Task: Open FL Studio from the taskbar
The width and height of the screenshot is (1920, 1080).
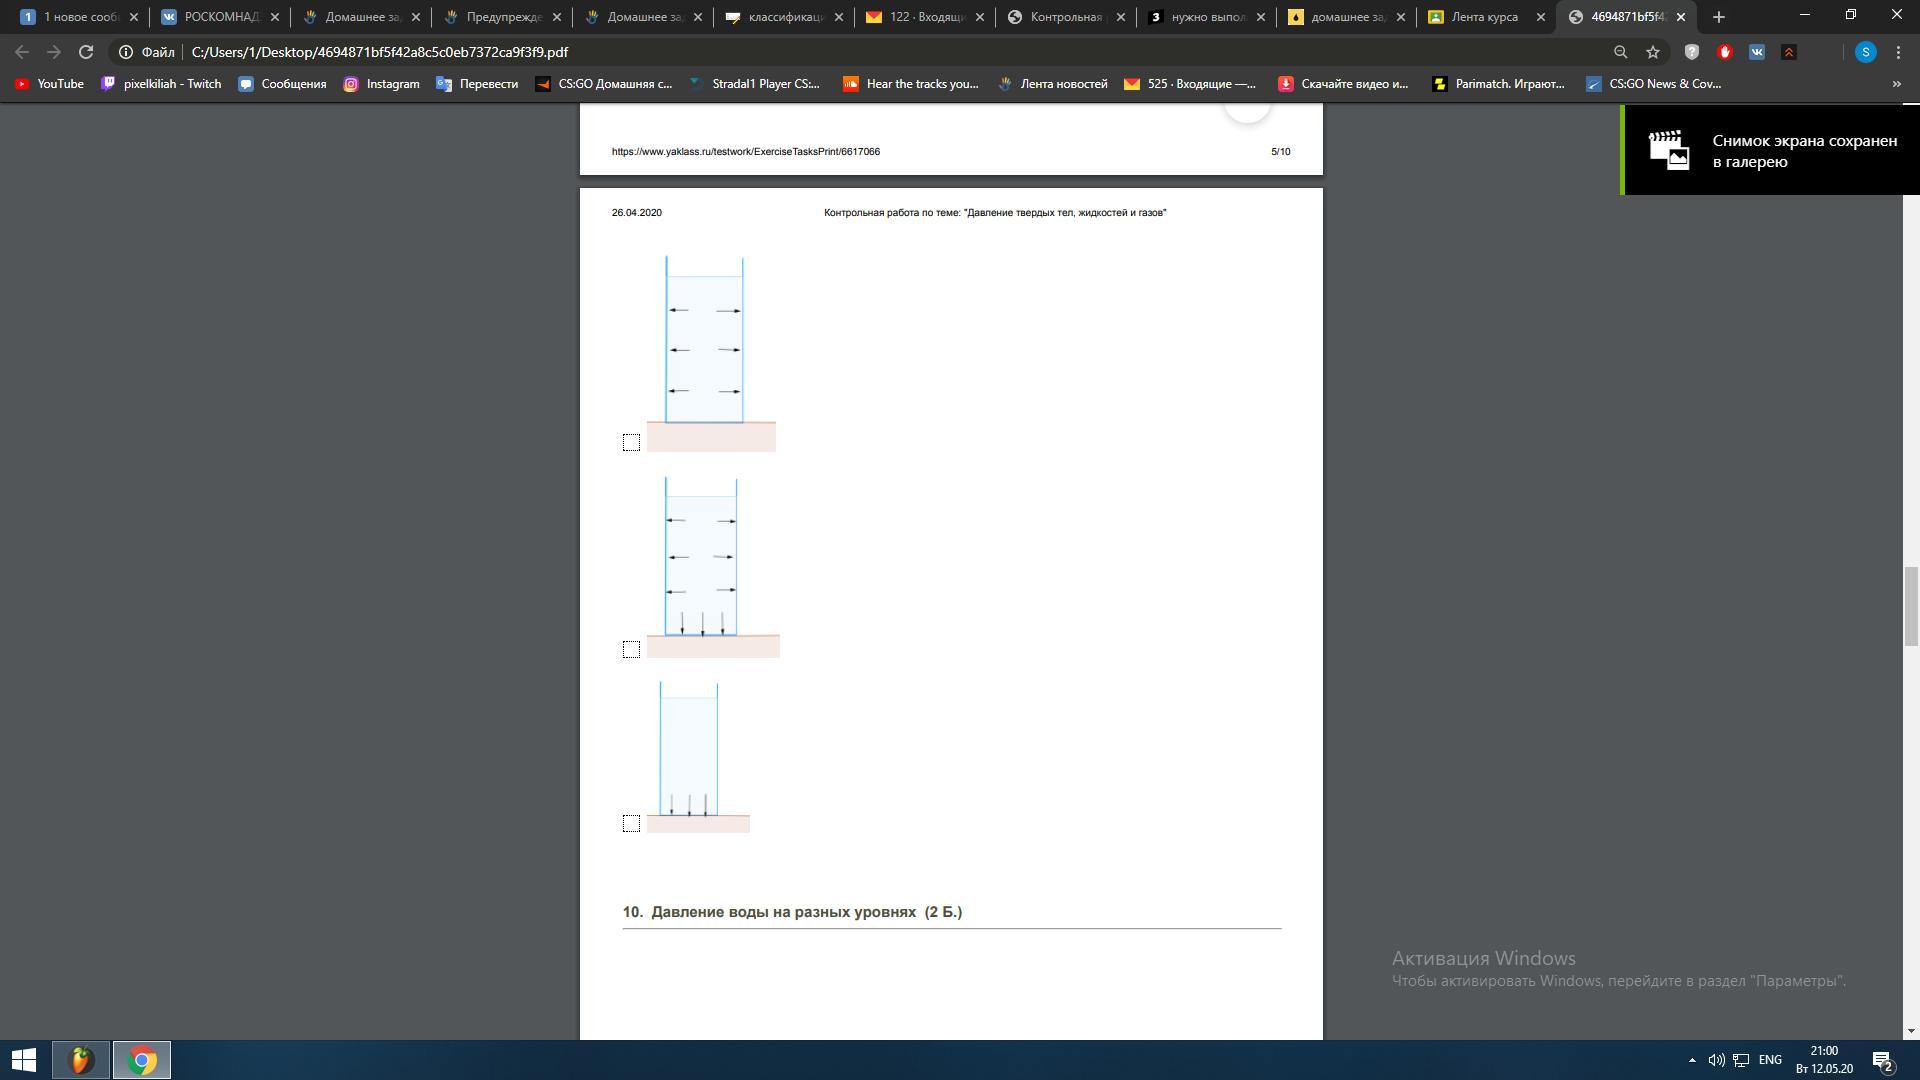Action: pyautogui.click(x=81, y=1060)
